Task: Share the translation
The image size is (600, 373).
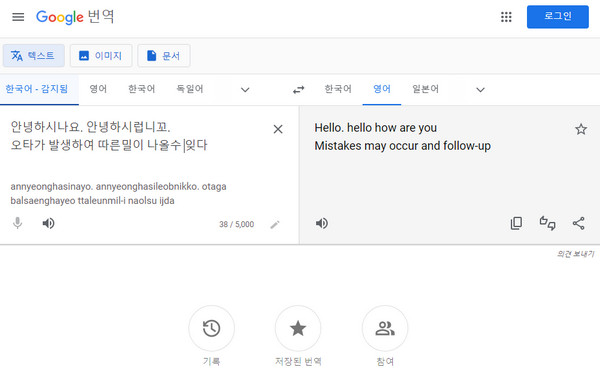Action: pos(579,223)
